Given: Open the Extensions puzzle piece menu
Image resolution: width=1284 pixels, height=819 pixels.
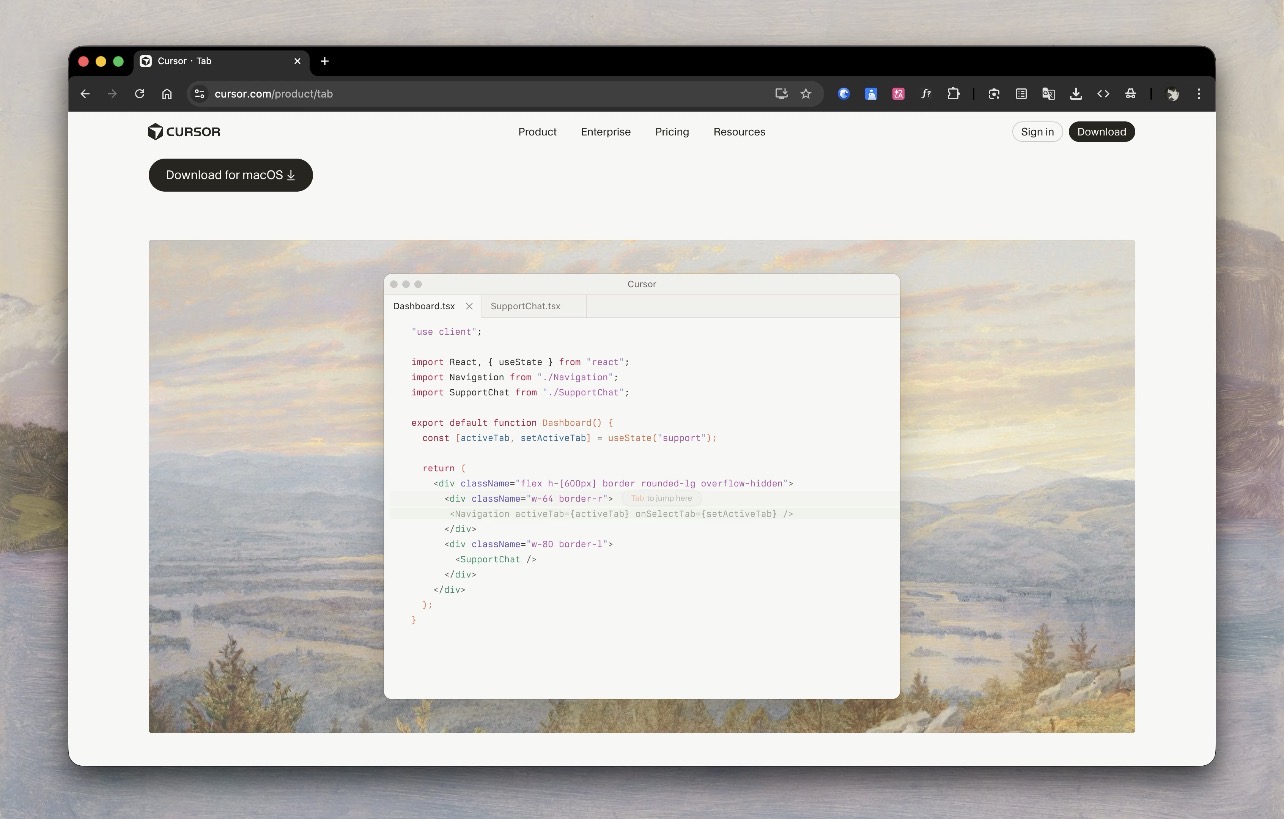Looking at the screenshot, I should tap(954, 94).
